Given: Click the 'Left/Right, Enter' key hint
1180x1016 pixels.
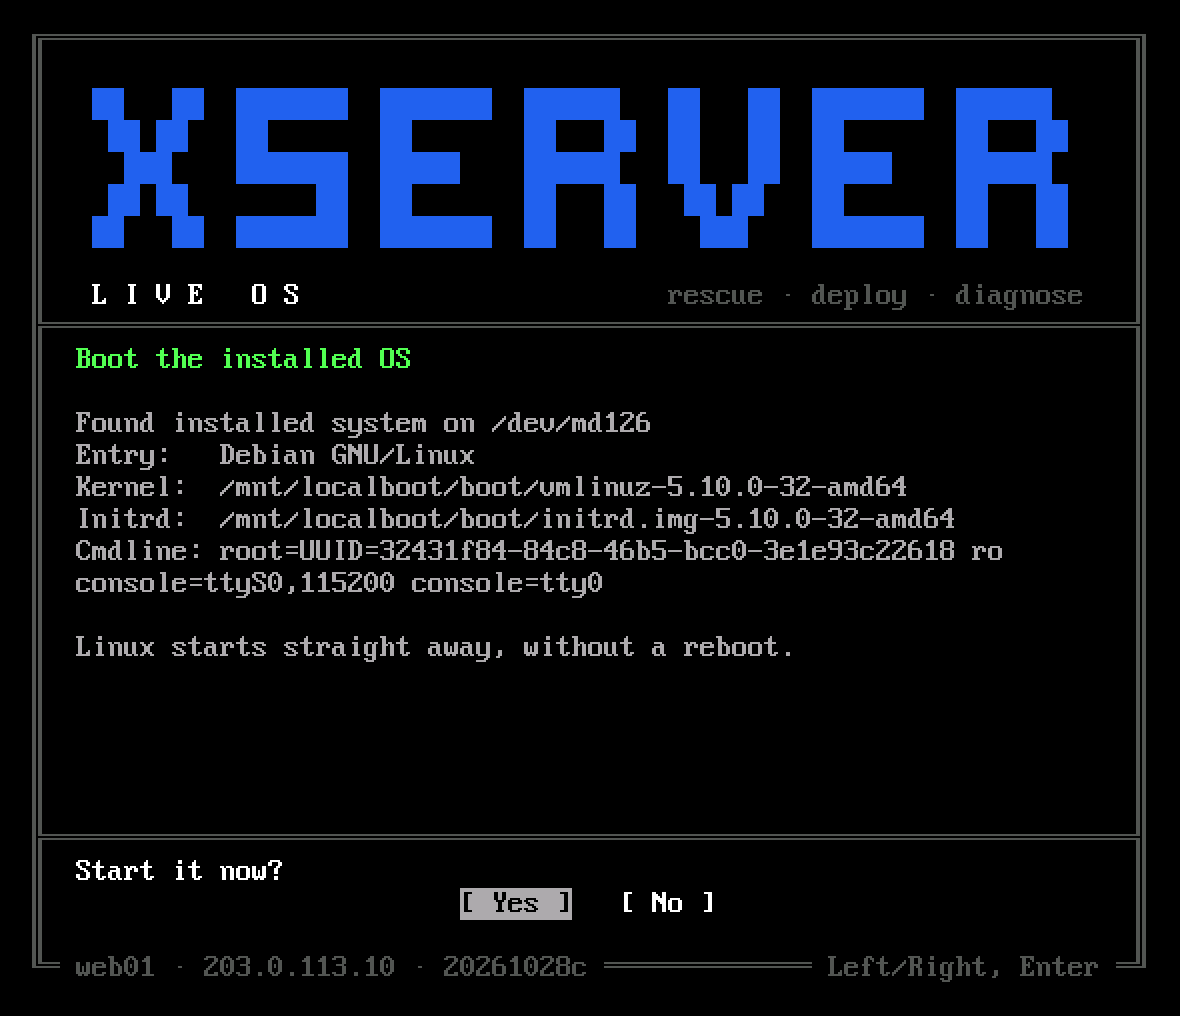Looking at the screenshot, I should point(963,967).
